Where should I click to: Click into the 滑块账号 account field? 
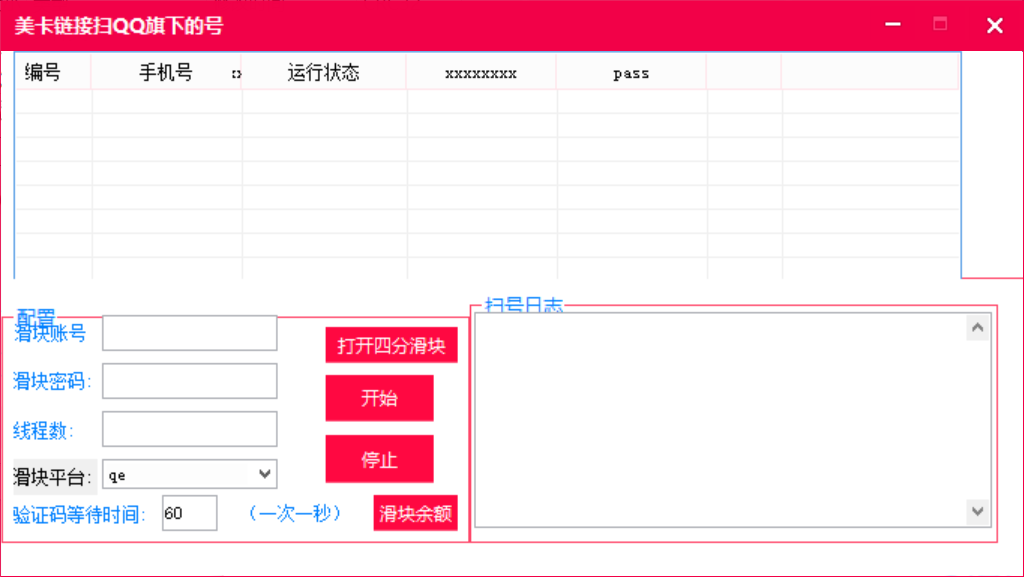189,333
